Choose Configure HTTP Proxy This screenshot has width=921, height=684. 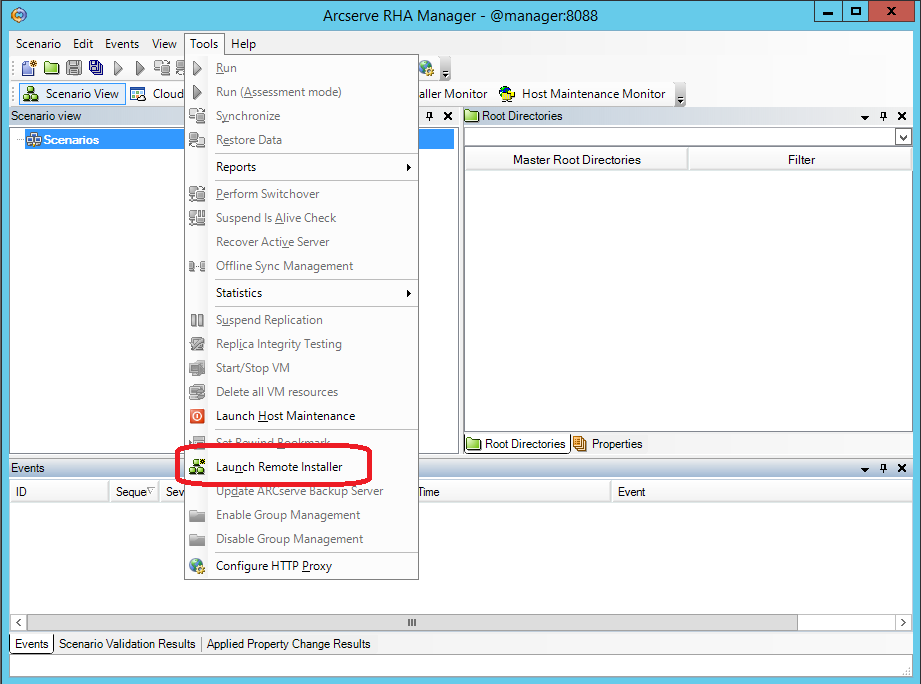tap(301, 566)
